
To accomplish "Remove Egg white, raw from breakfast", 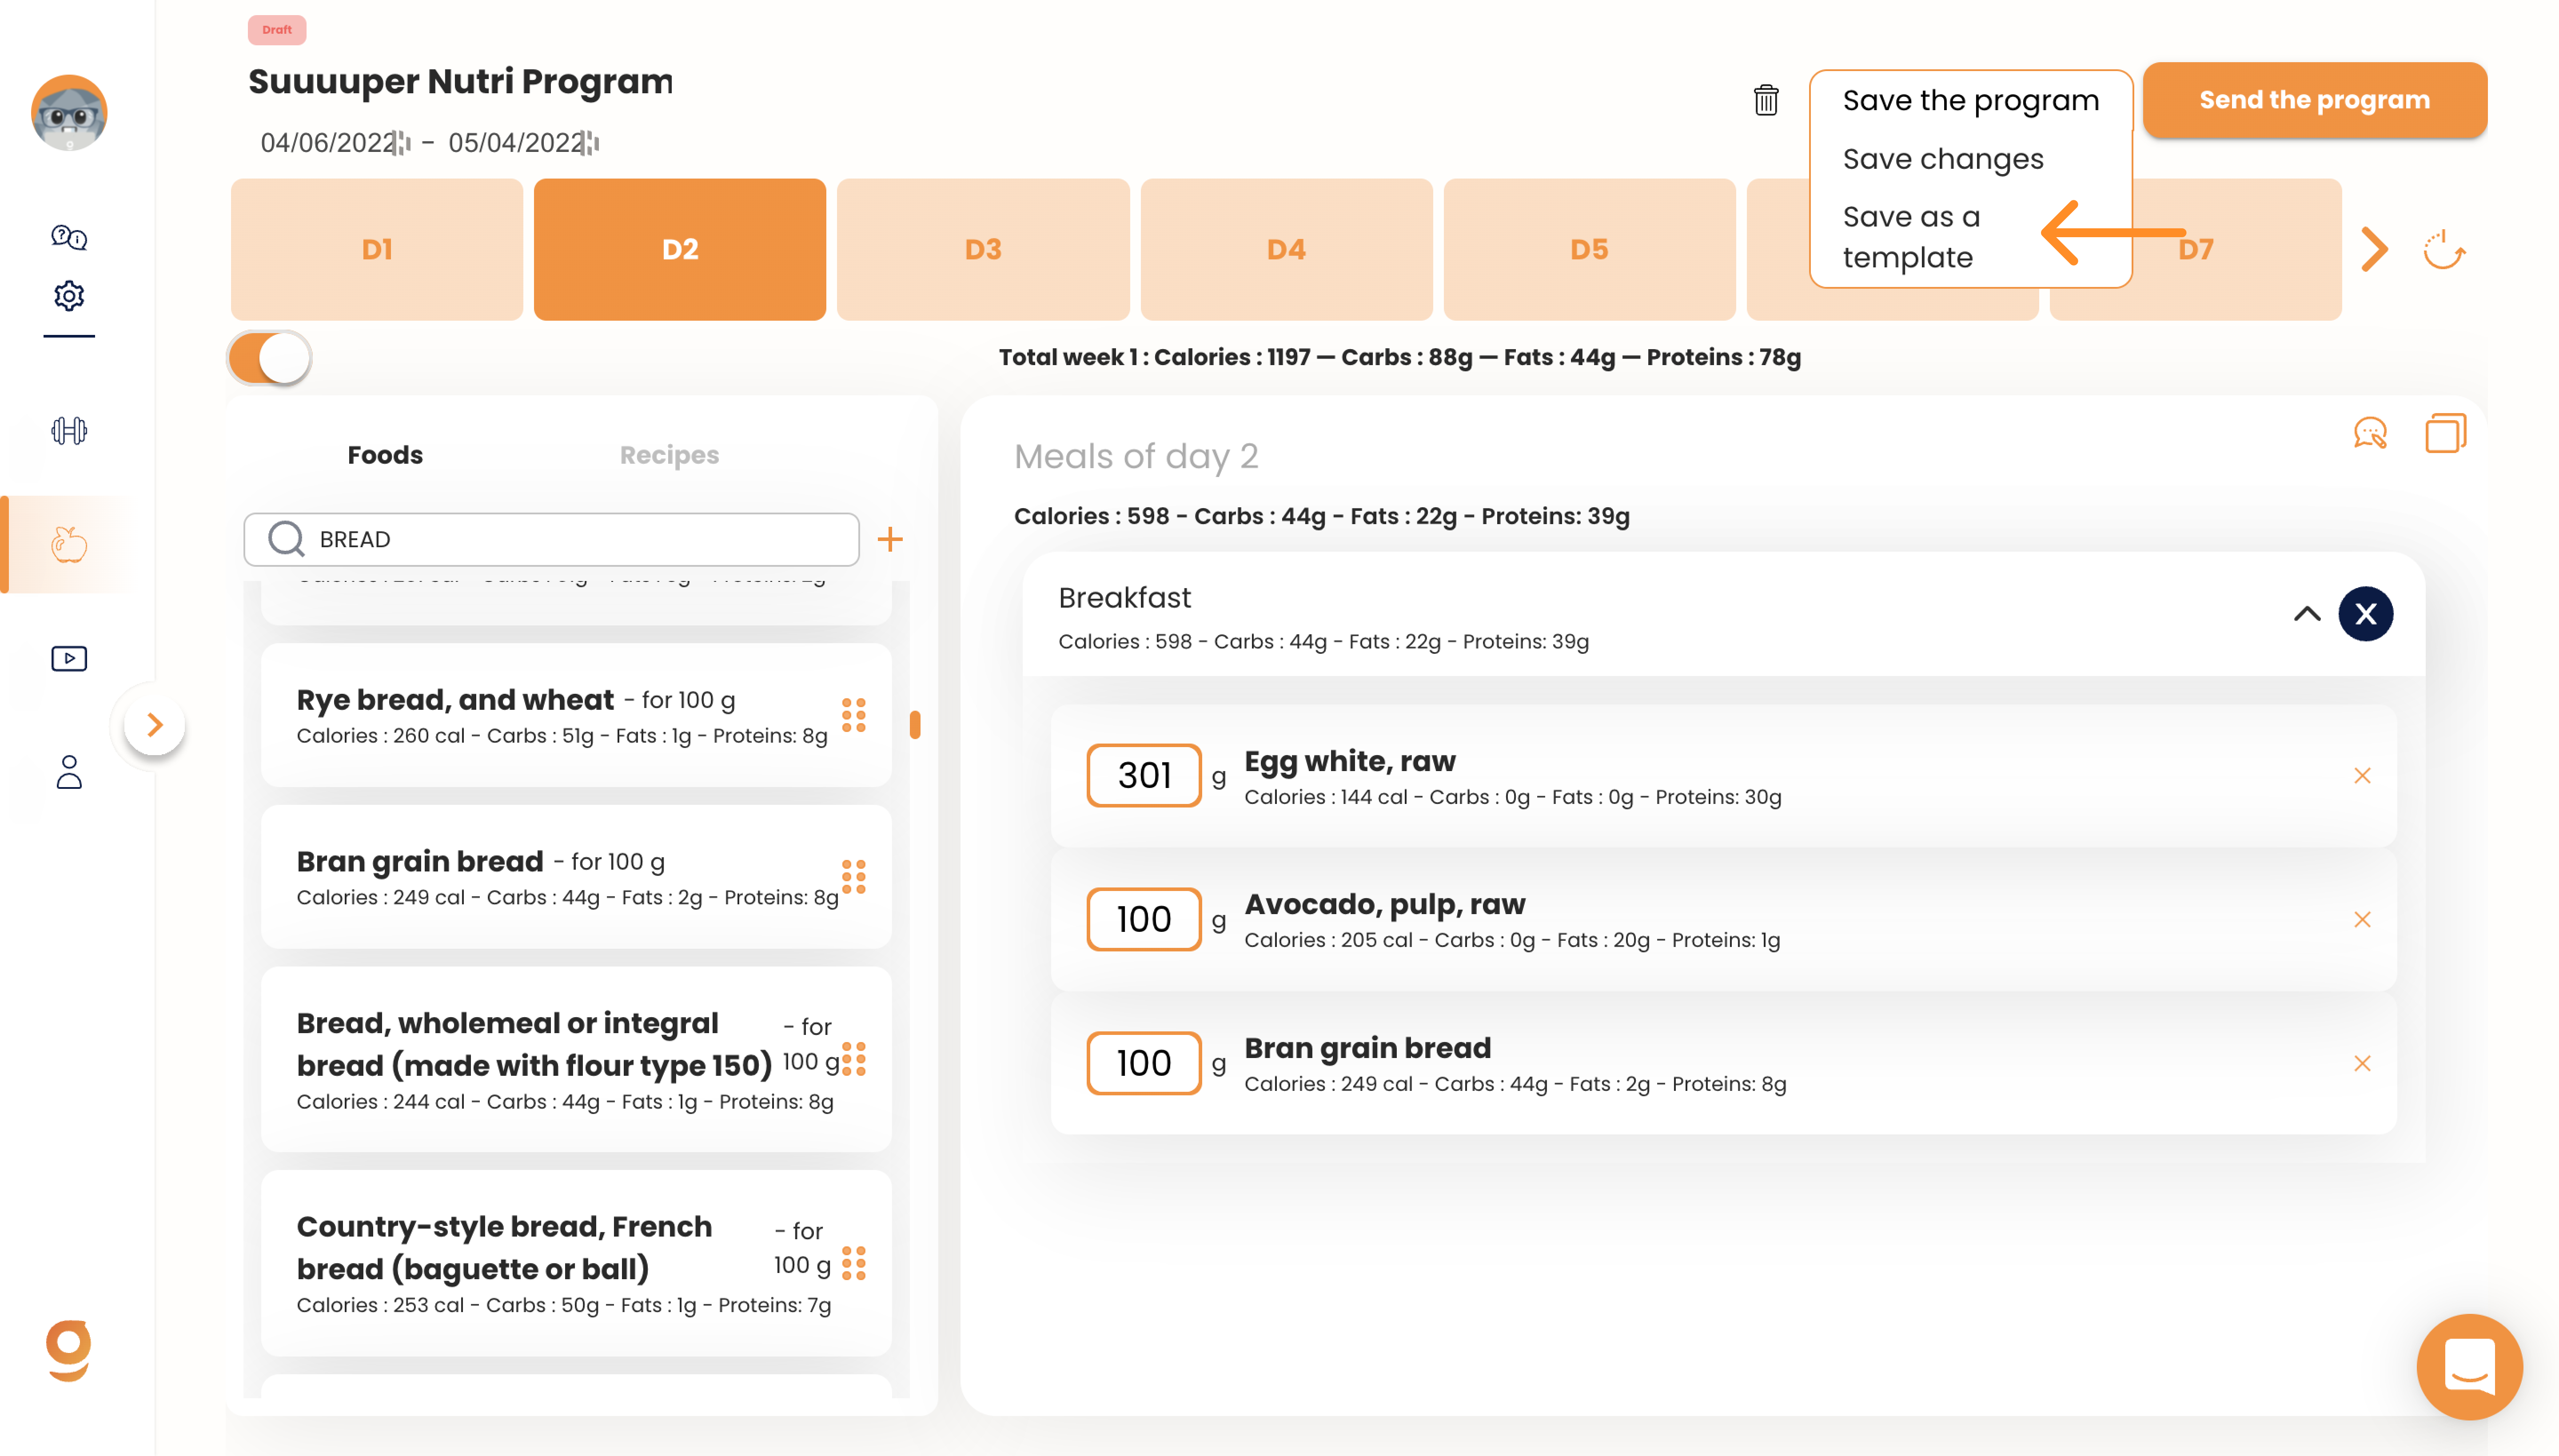I will point(2362,775).
